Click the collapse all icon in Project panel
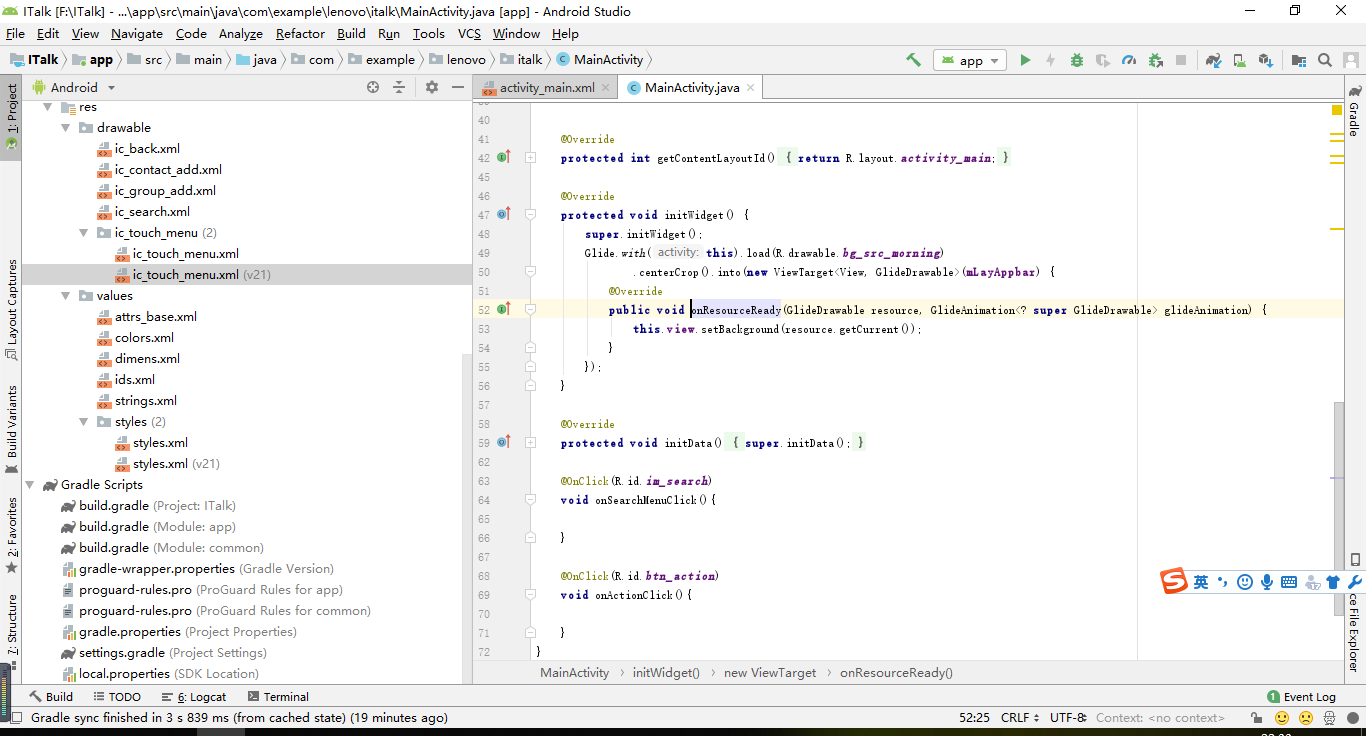The height and width of the screenshot is (736, 1366). point(399,87)
